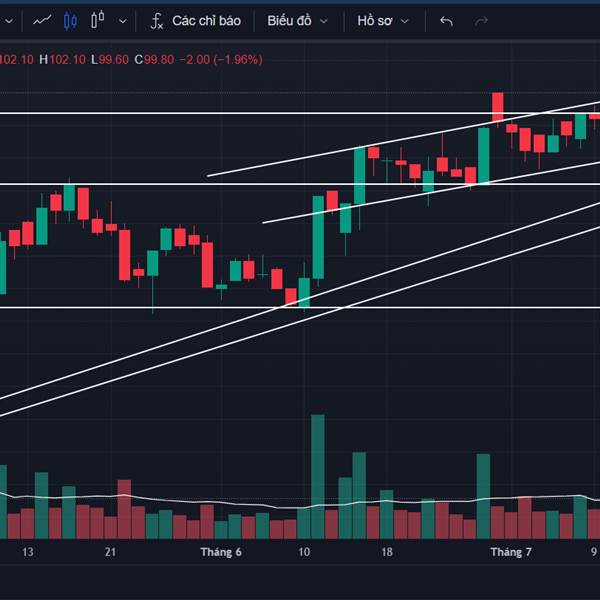The height and width of the screenshot is (600, 600).
Task: Click the tallest green volume bar
Action: coord(318,476)
